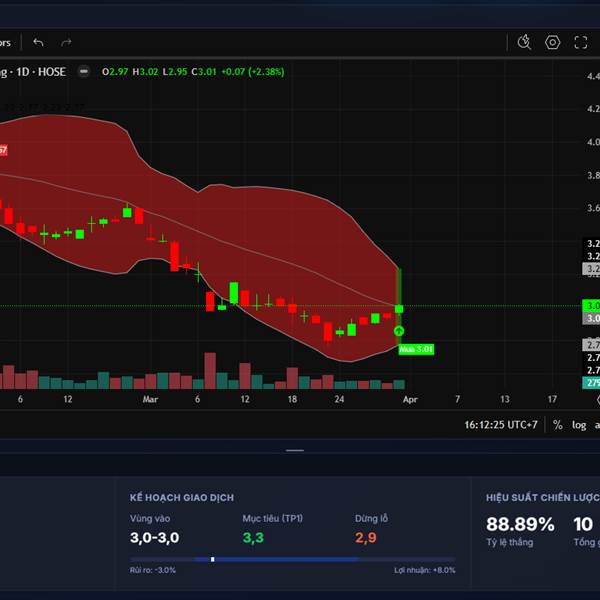This screenshot has height=600, width=600.
Task: Click the open value O2.97
Action: (115, 72)
